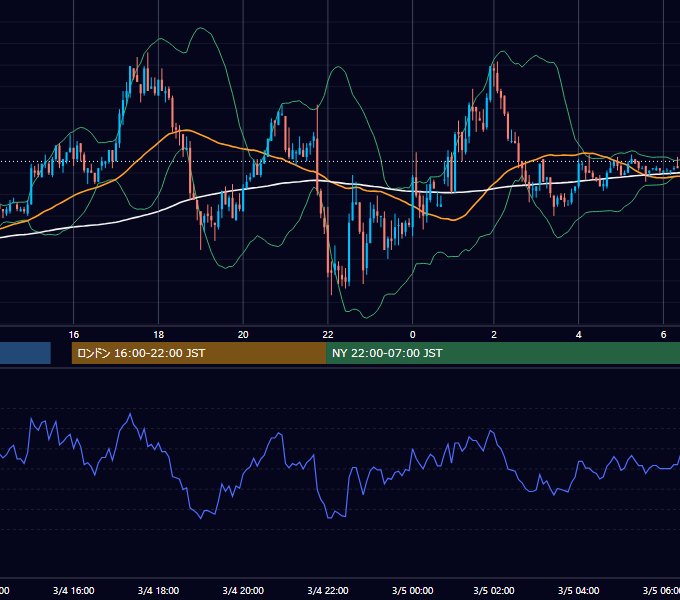The width and height of the screenshot is (680, 600).
Task: Click the 3/4 20:00 label on lower axis
Action: [243, 591]
